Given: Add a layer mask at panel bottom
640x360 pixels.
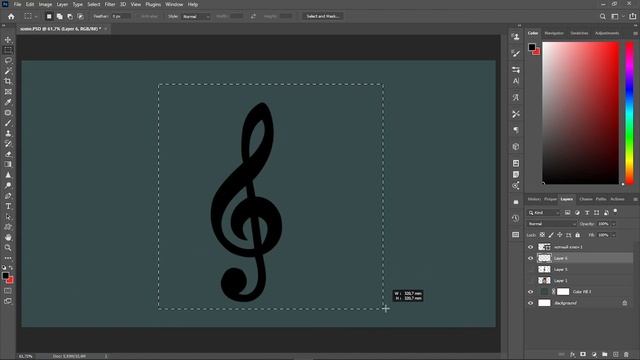Looking at the screenshot, I should coord(583,354).
